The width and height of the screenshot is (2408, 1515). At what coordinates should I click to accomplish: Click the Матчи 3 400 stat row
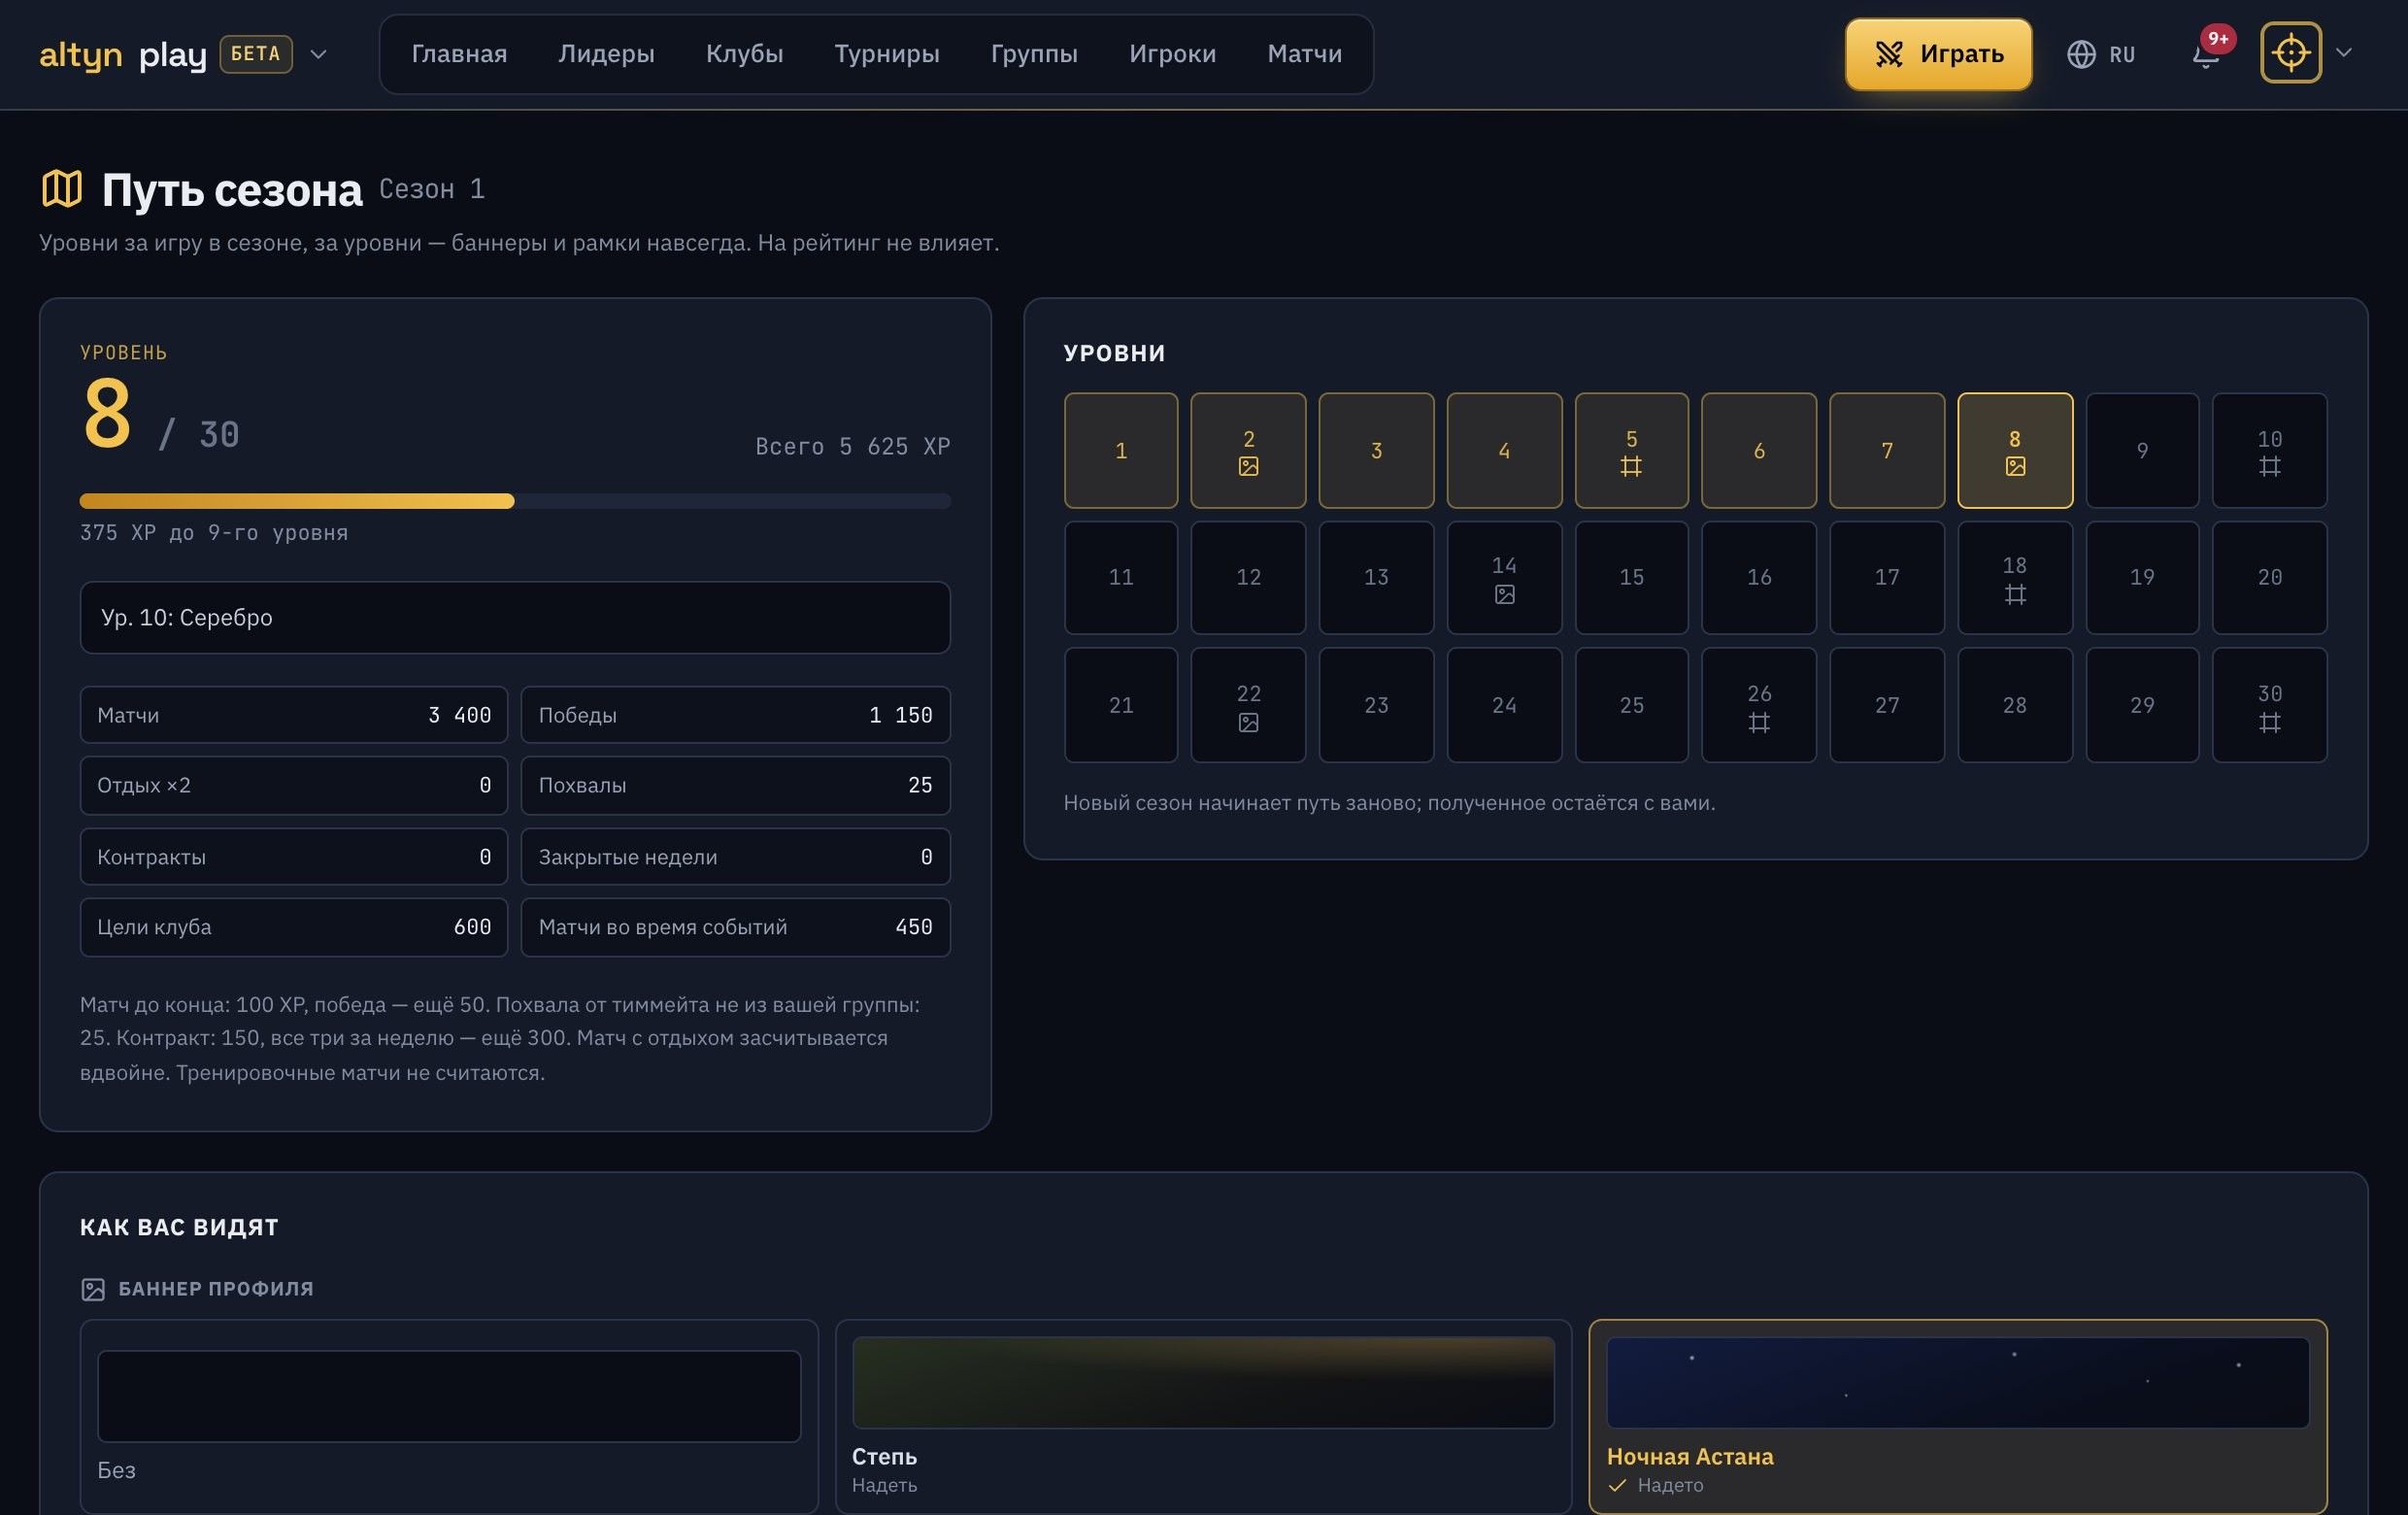(x=294, y=715)
